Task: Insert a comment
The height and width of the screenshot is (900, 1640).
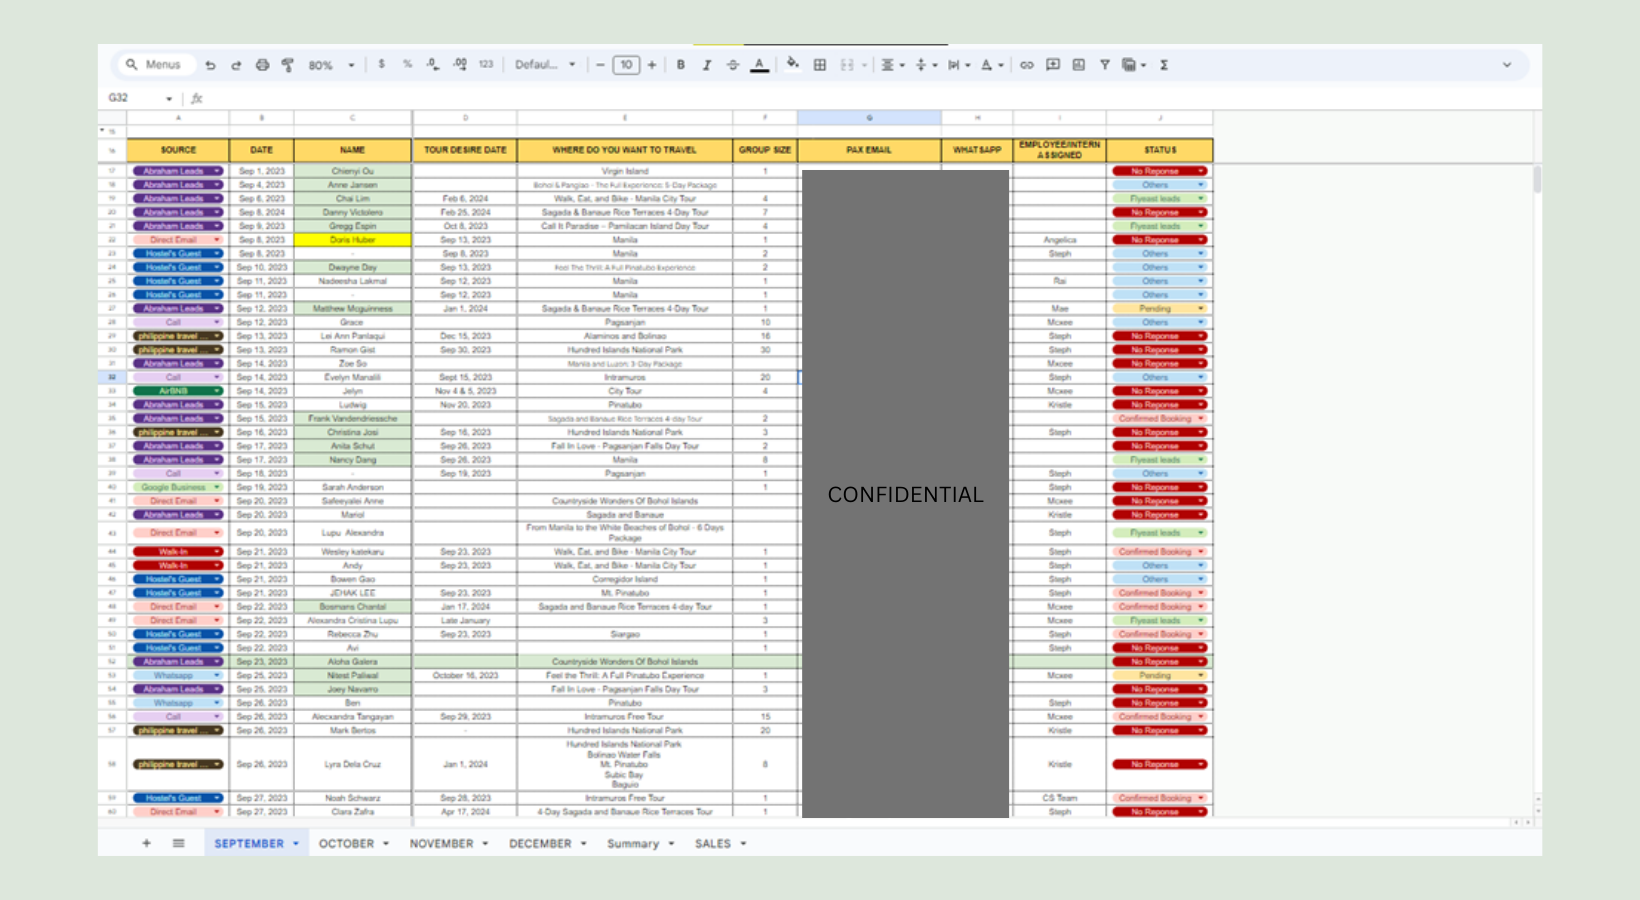Action: coord(1053,65)
